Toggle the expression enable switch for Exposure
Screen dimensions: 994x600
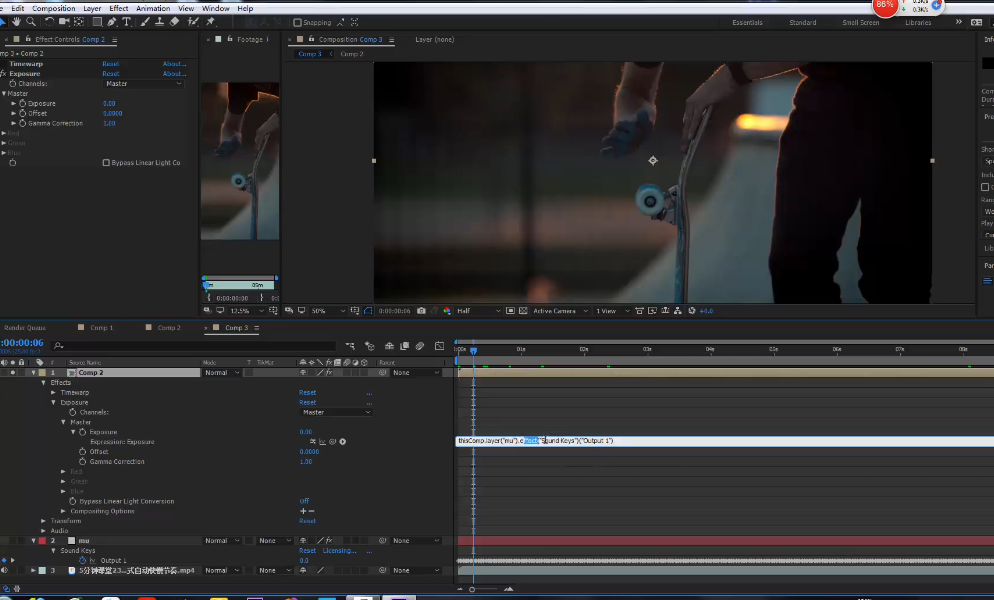[313, 441]
